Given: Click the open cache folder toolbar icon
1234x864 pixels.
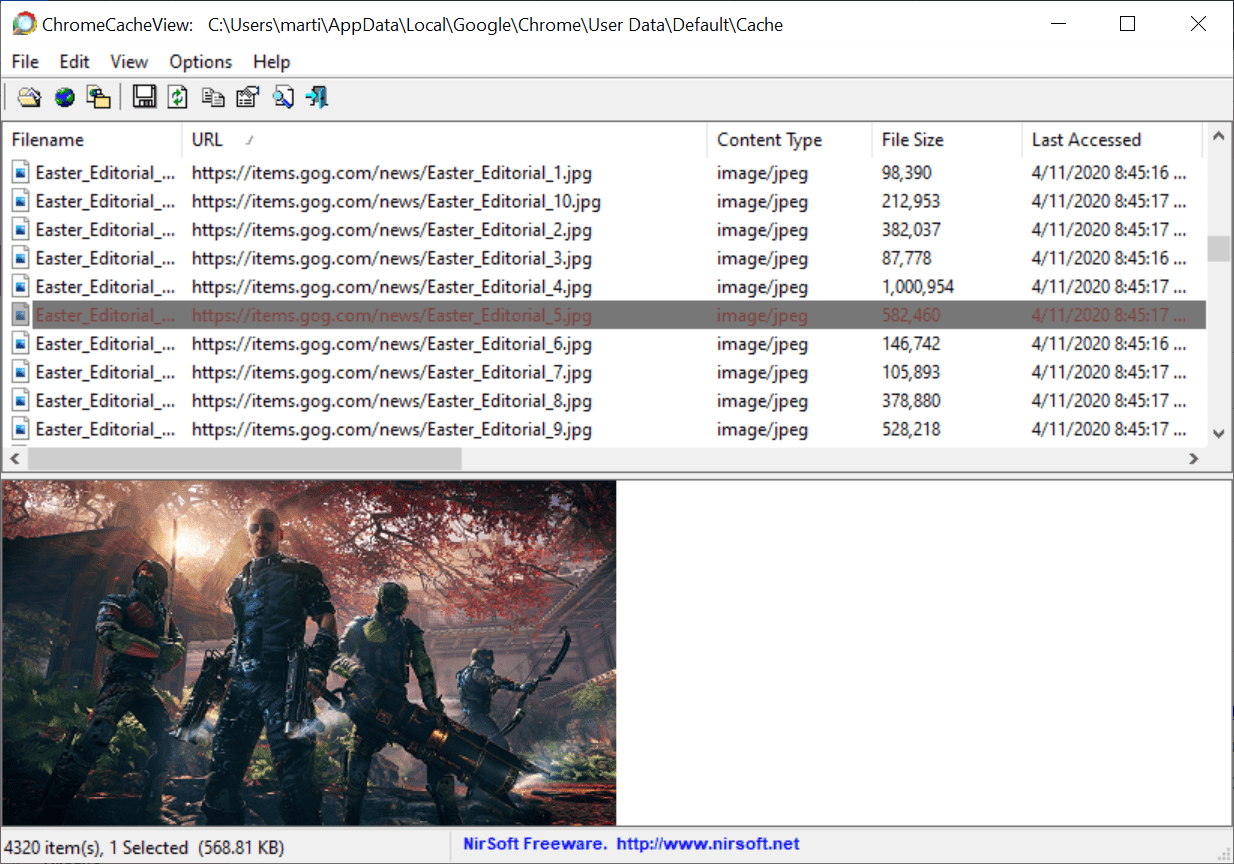Looking at the screenshot, I should pos(29,97).
